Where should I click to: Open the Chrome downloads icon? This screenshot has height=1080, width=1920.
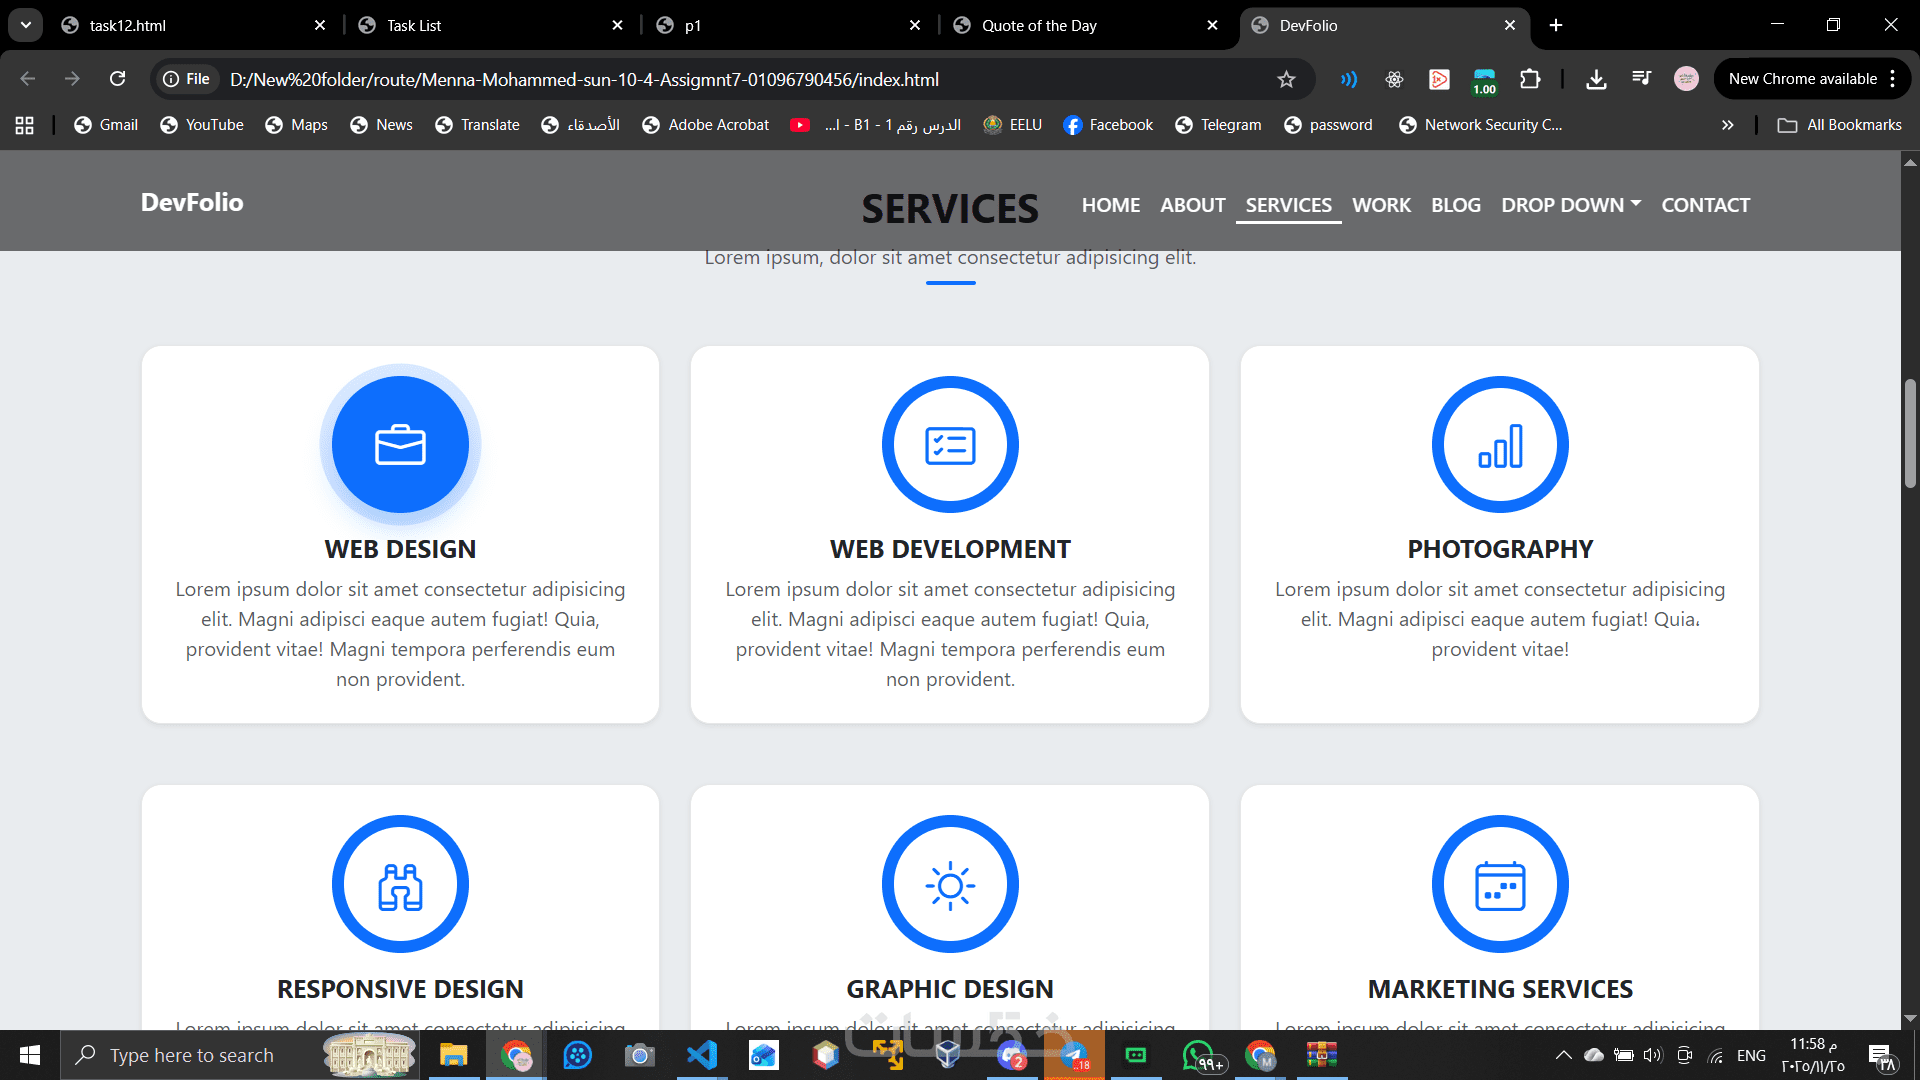(x=1596, y=79)
